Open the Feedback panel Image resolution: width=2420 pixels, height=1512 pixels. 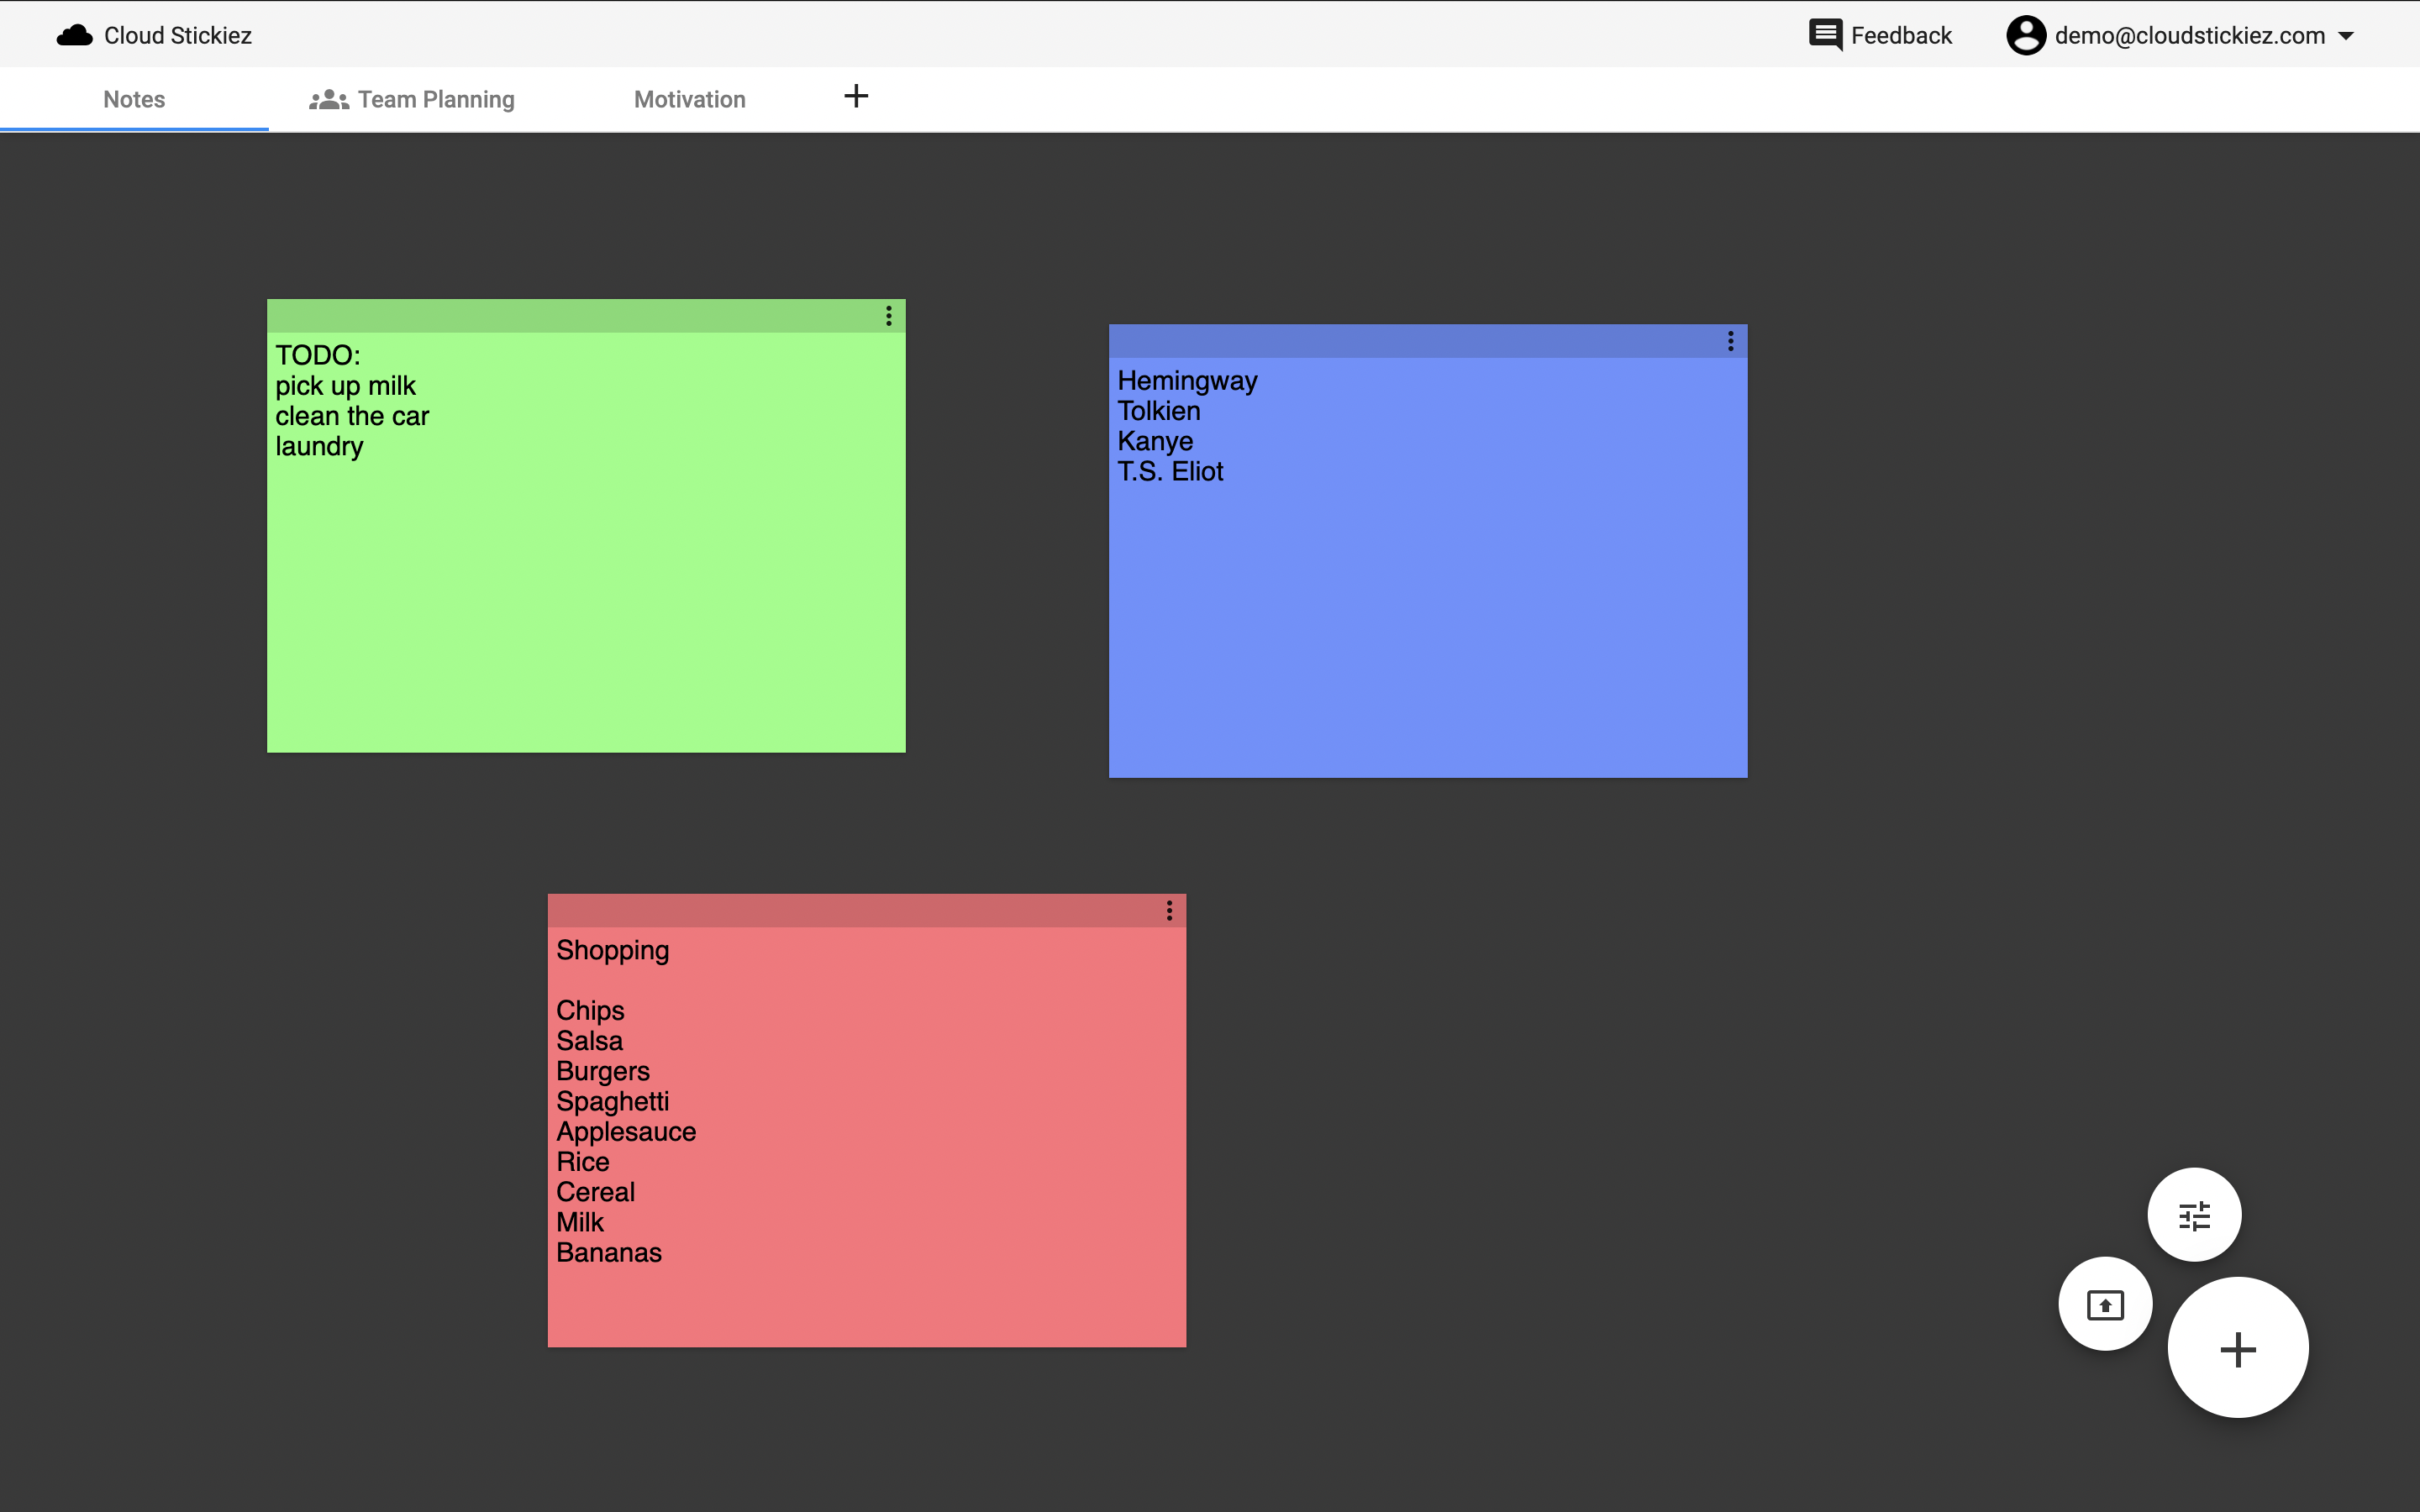[1827, 34]
